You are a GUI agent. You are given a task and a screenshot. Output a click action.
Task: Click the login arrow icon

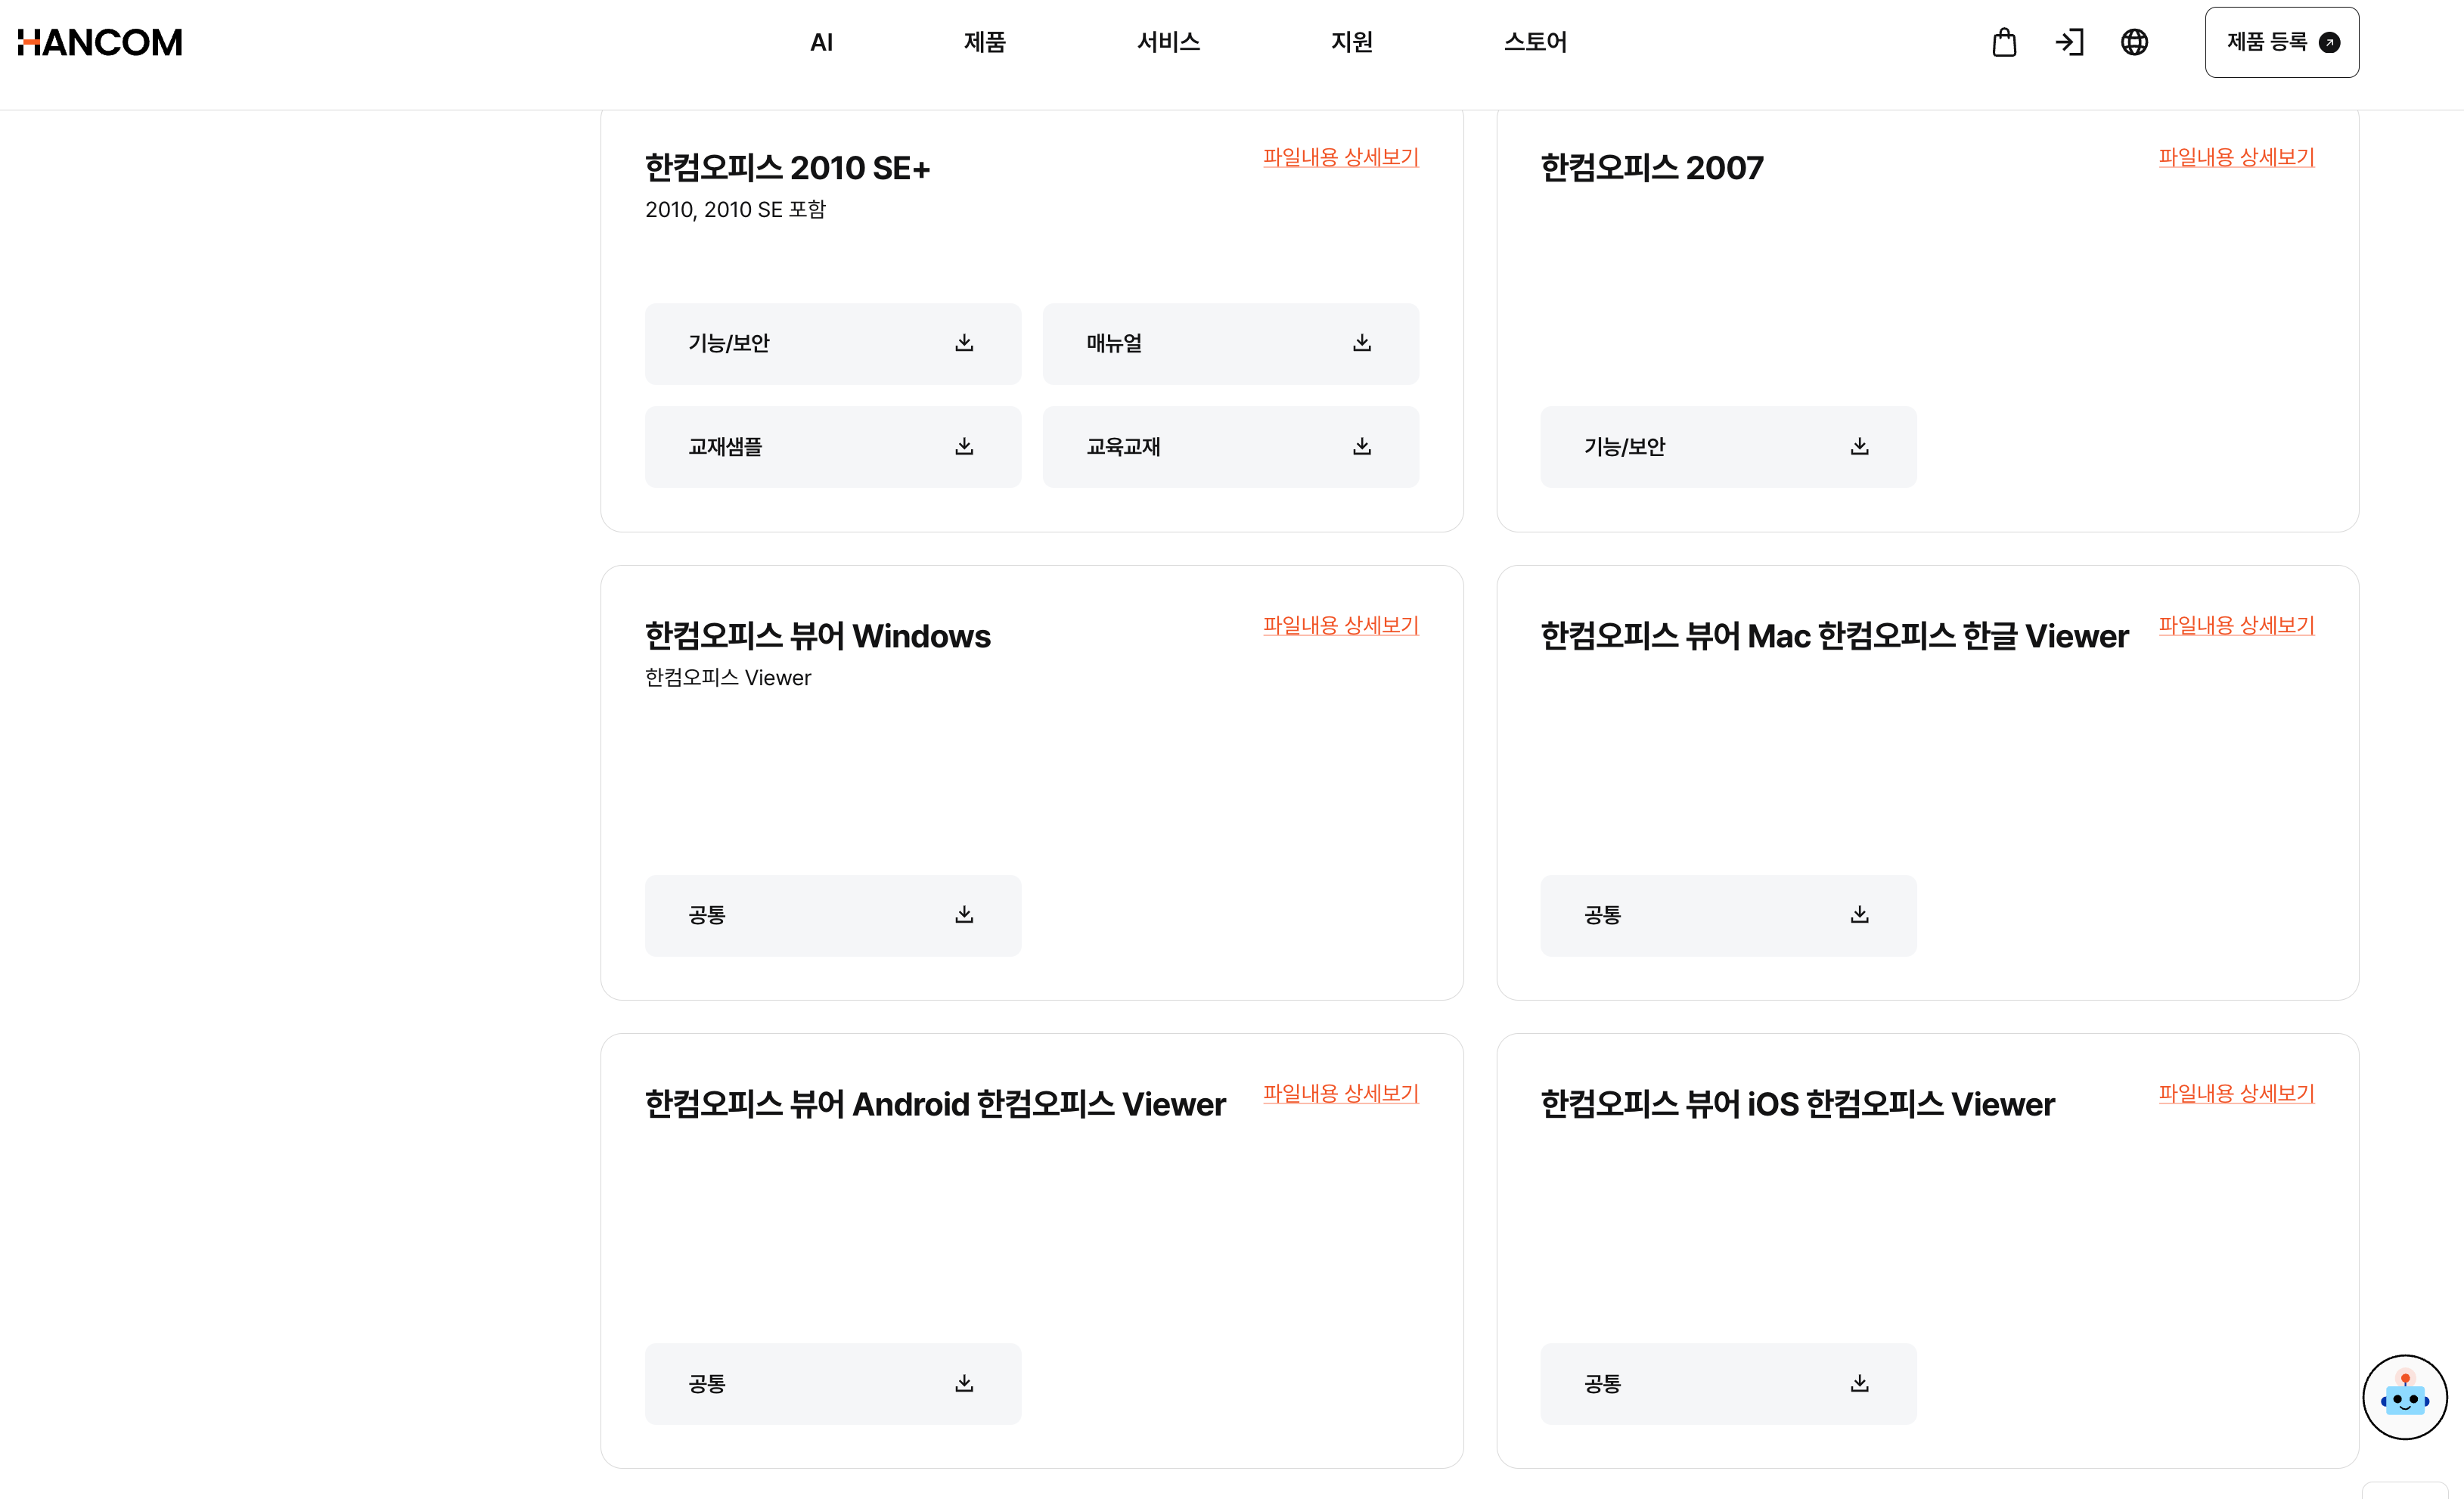tap(2069, 42)
